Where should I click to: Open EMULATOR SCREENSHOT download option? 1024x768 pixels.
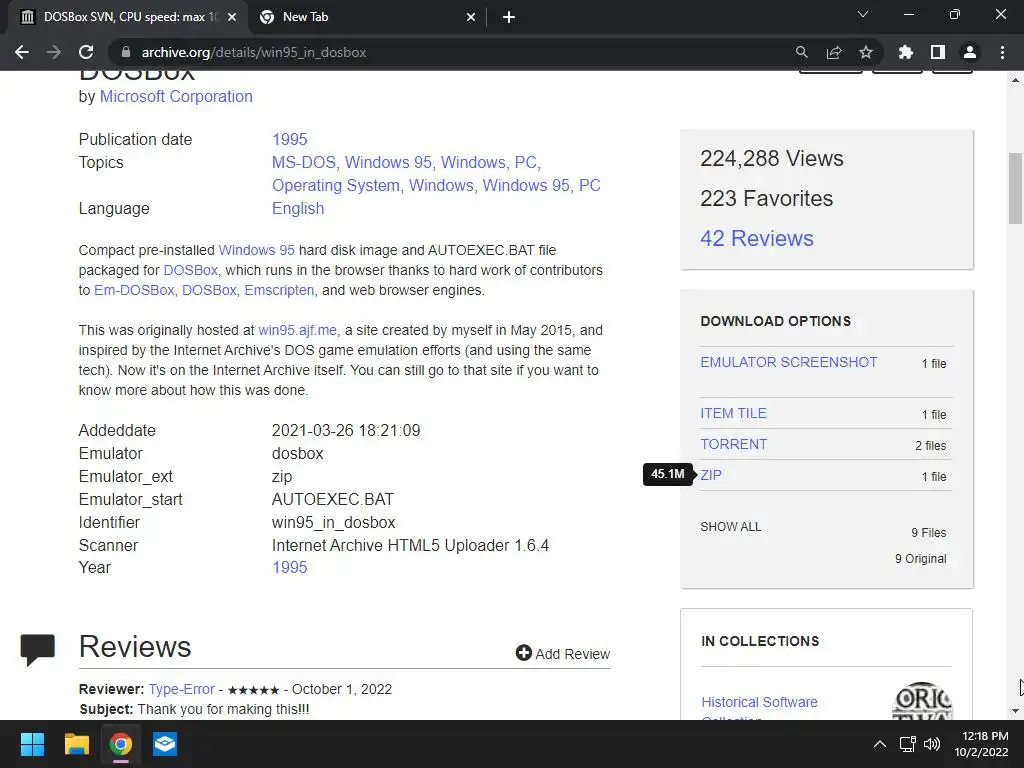[789, 362]
